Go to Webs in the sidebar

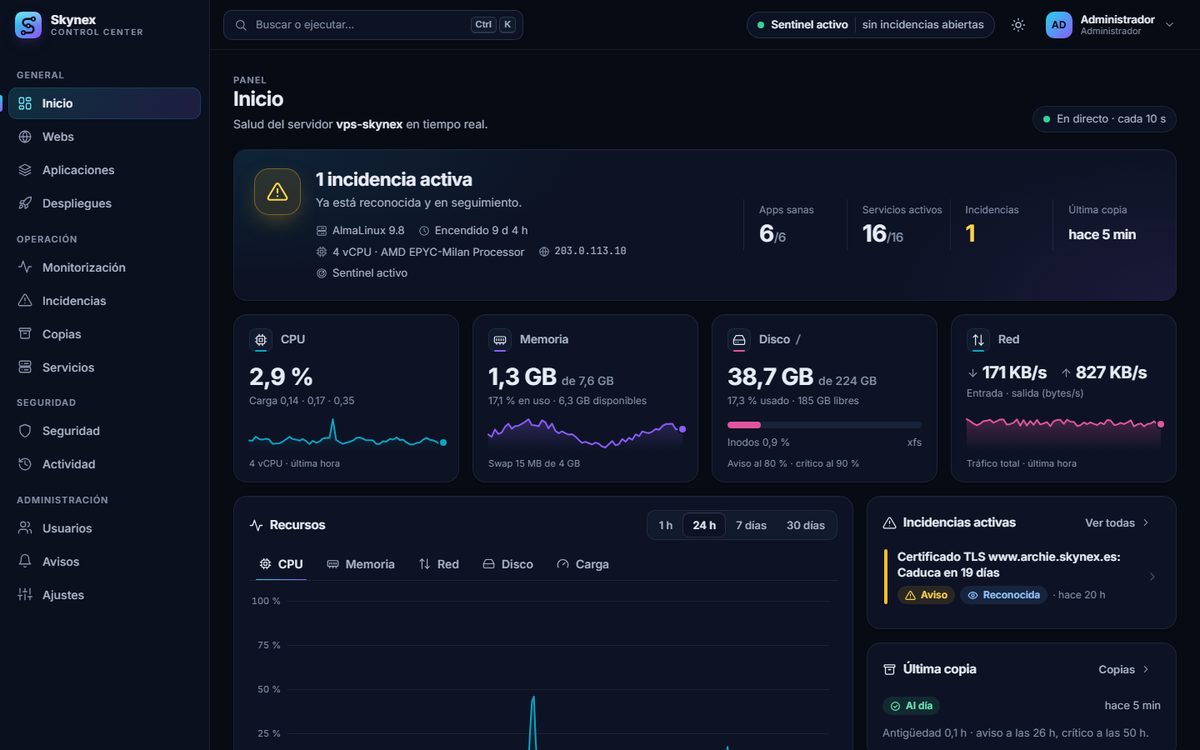105,137
